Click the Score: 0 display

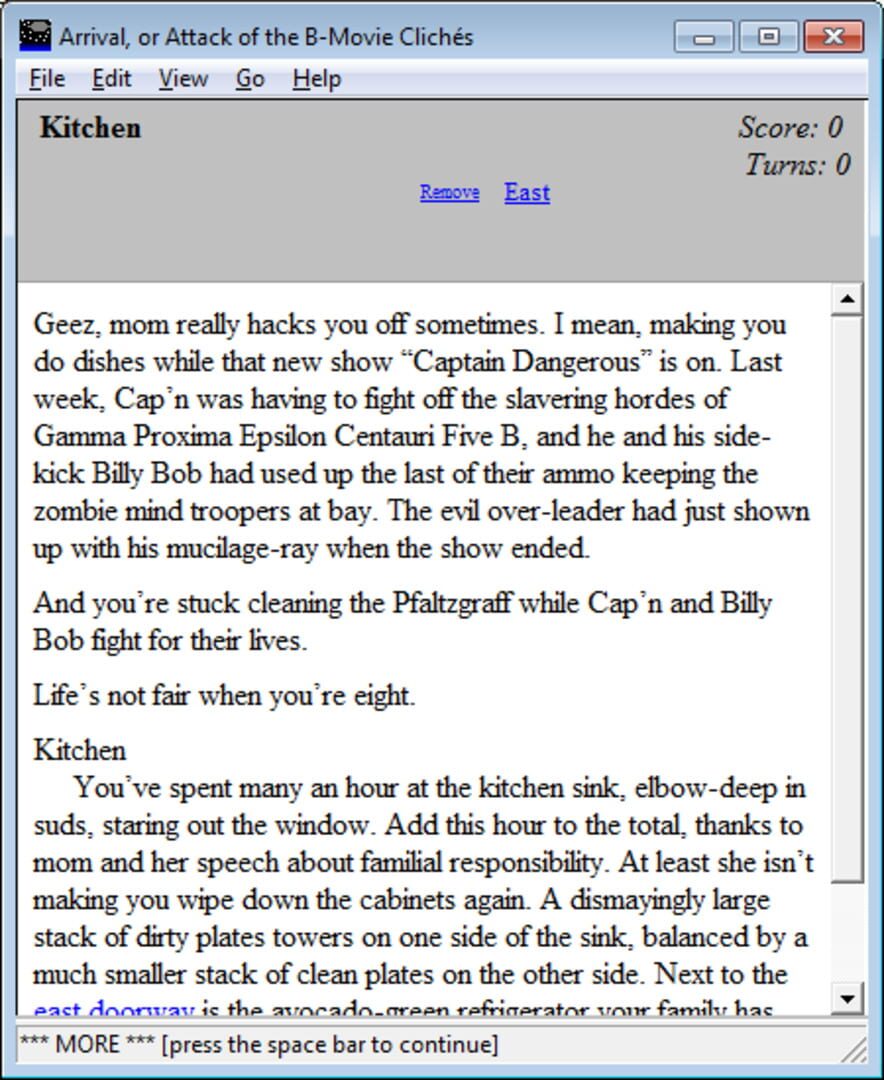[789, 127]
